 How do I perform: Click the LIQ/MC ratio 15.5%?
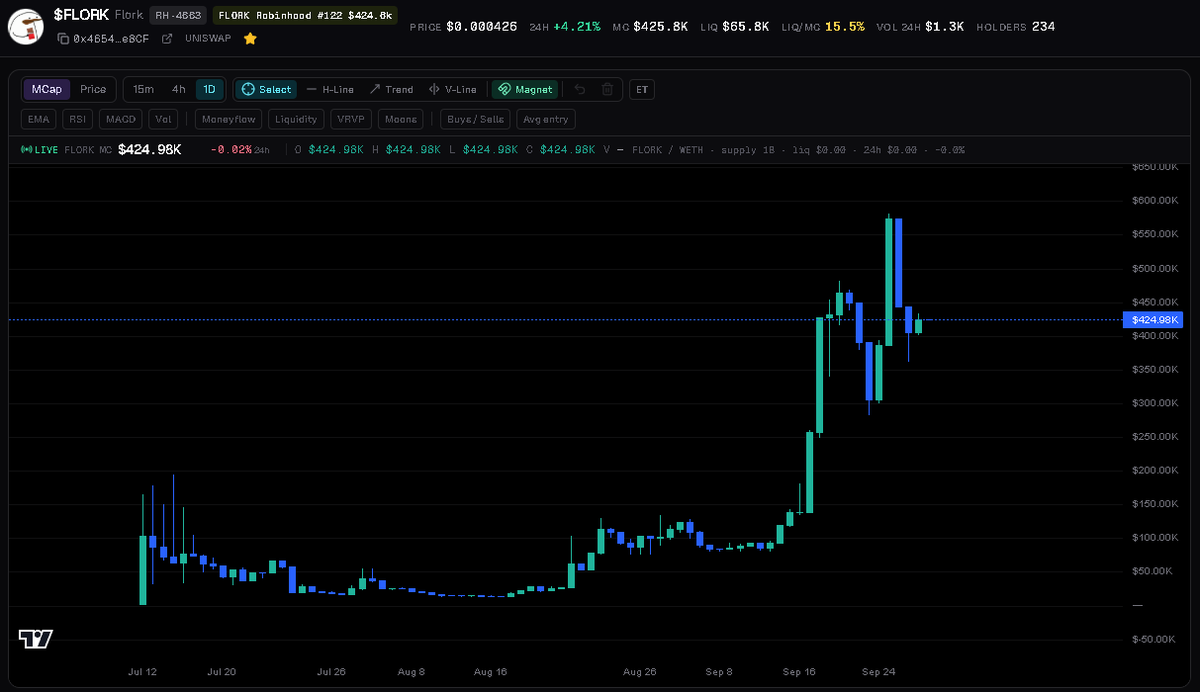(x=845, y=26)
